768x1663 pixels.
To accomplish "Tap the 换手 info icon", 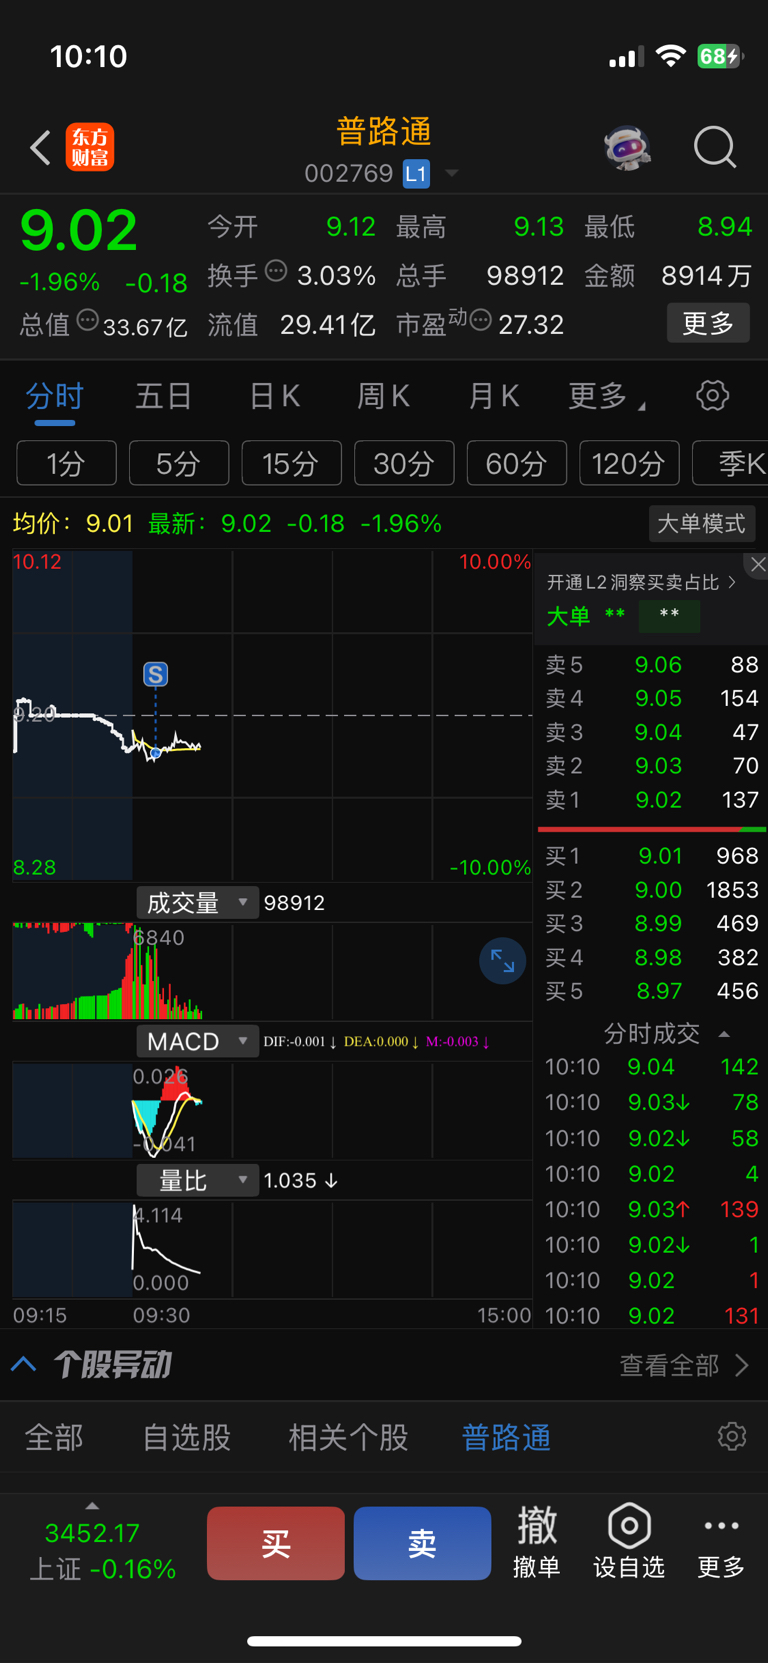I will coord(277,270).
